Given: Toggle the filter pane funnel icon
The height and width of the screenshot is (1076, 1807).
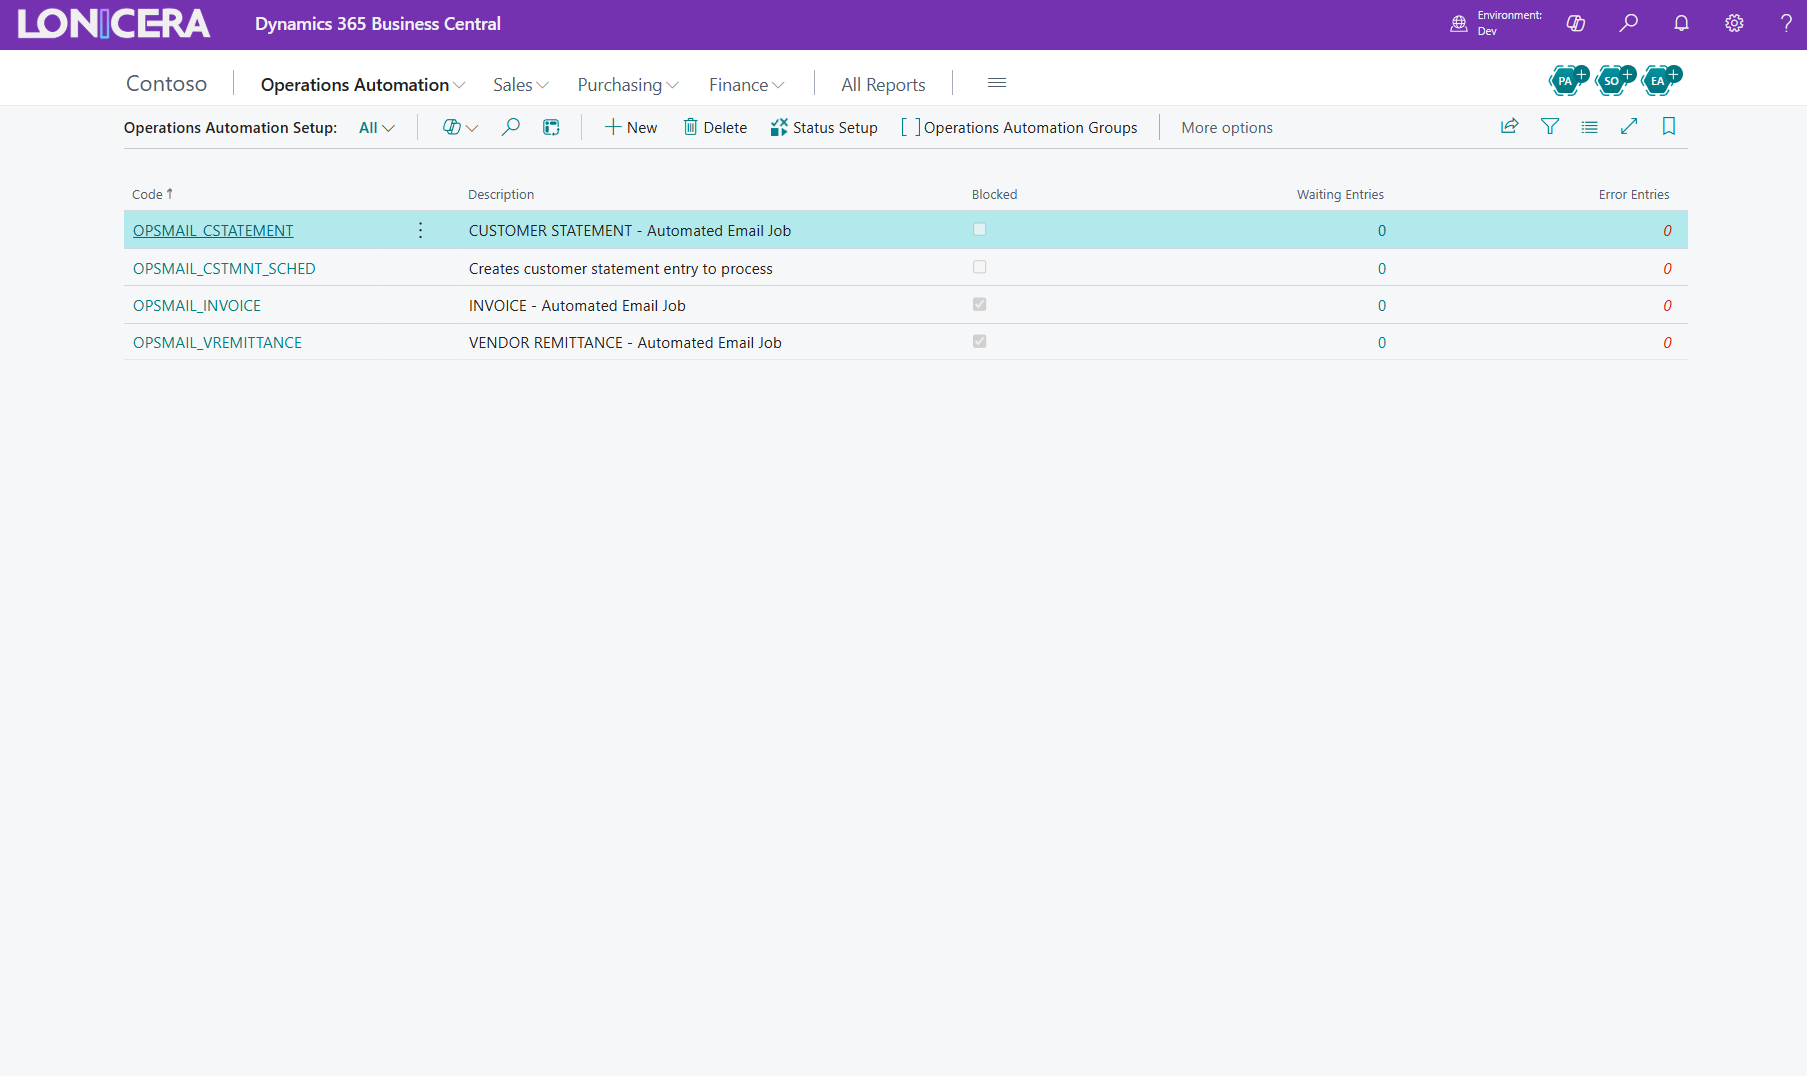Looking at the screenshot, I should (x=1550, y=126).
